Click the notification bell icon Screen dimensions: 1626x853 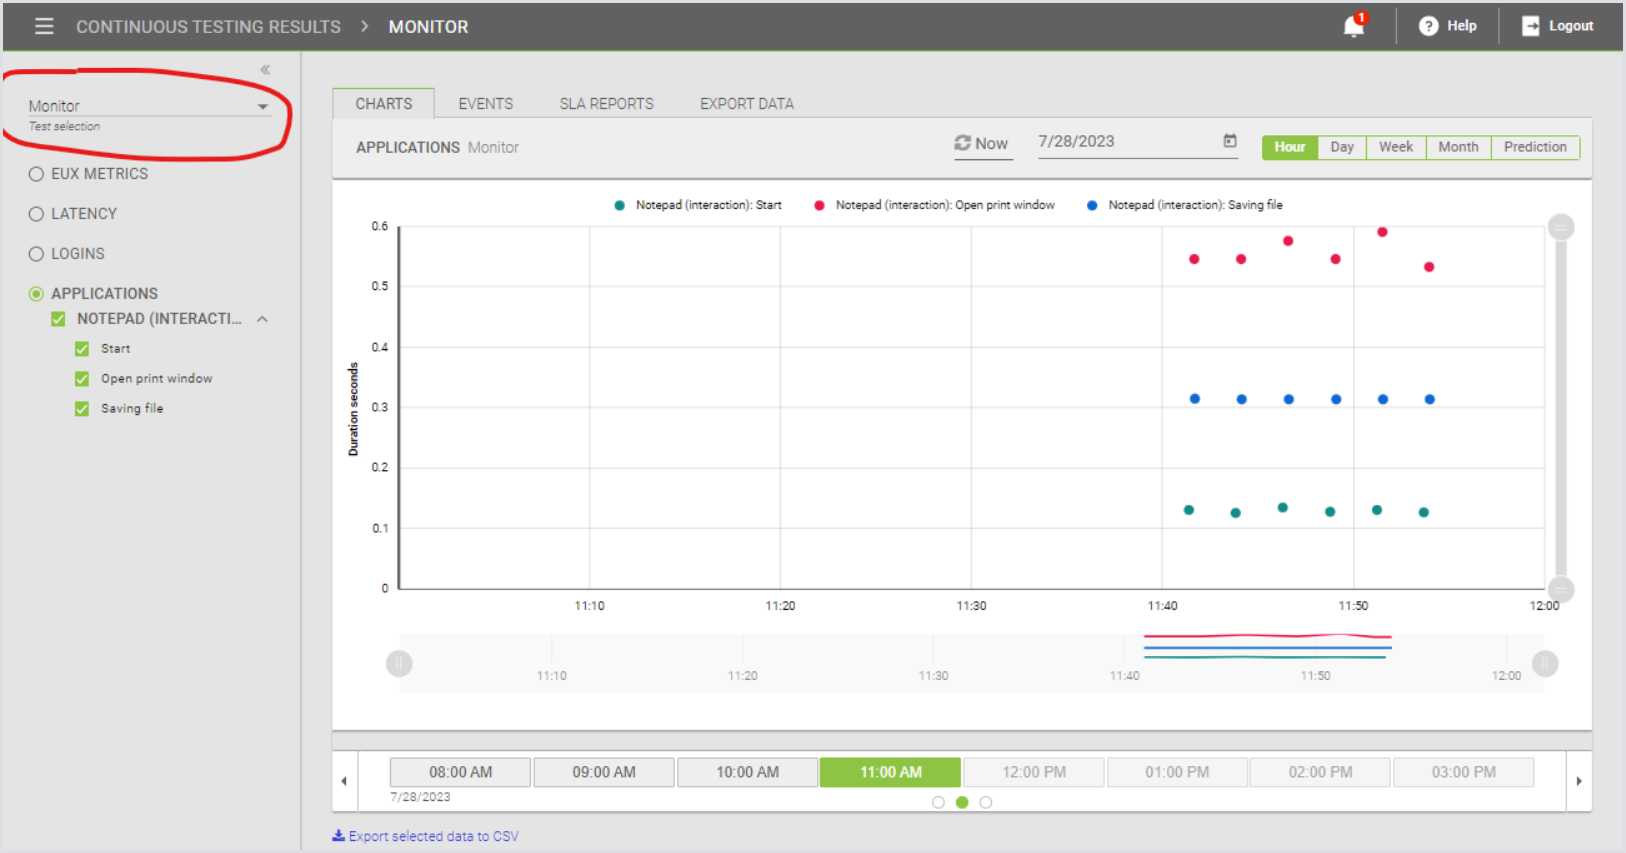[x=1354, y=26]
